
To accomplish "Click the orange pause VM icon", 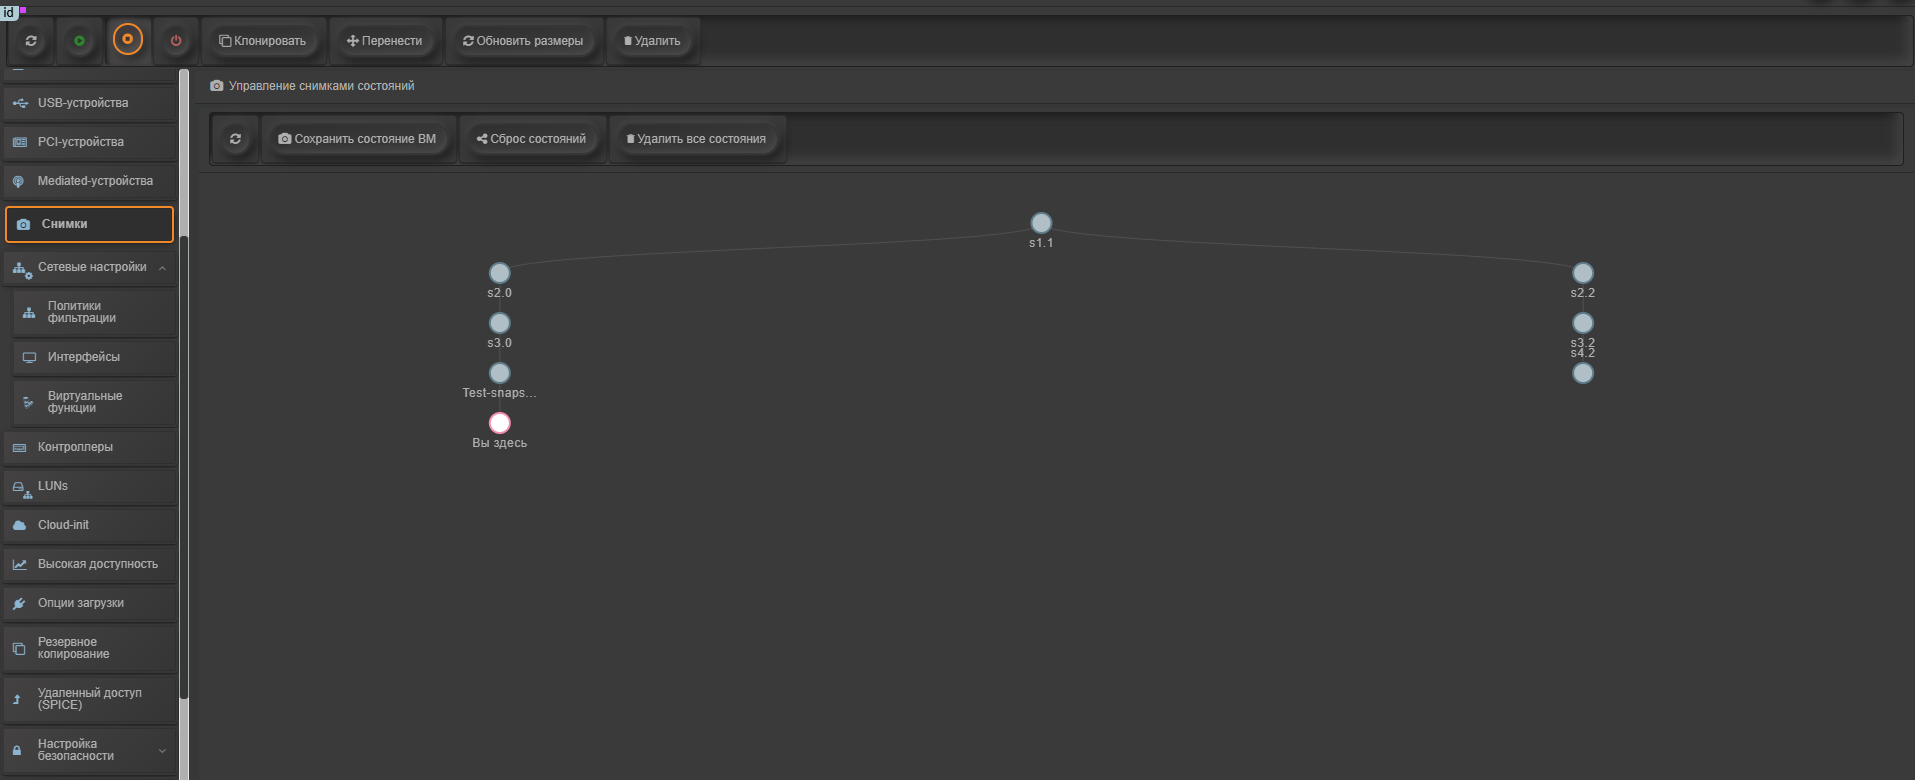I will (x=127, y=40).
